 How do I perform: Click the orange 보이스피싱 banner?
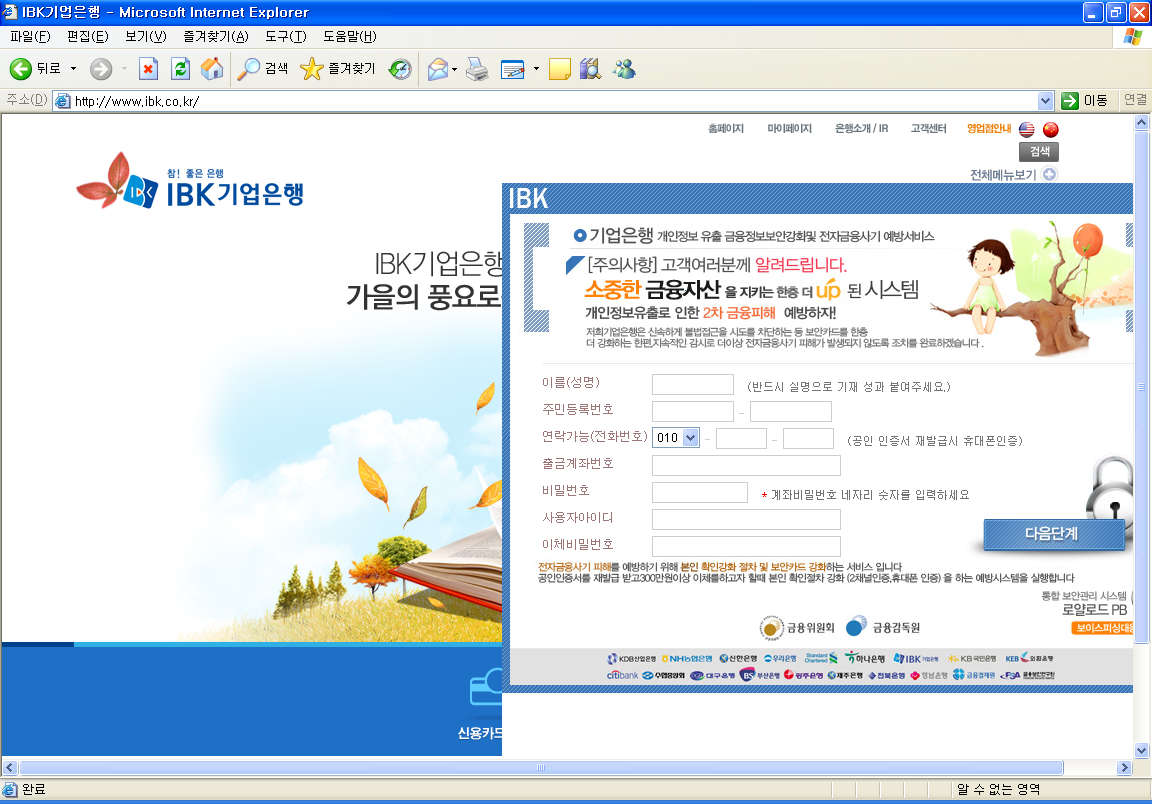pyautogui.click(x=1102, y=628)
